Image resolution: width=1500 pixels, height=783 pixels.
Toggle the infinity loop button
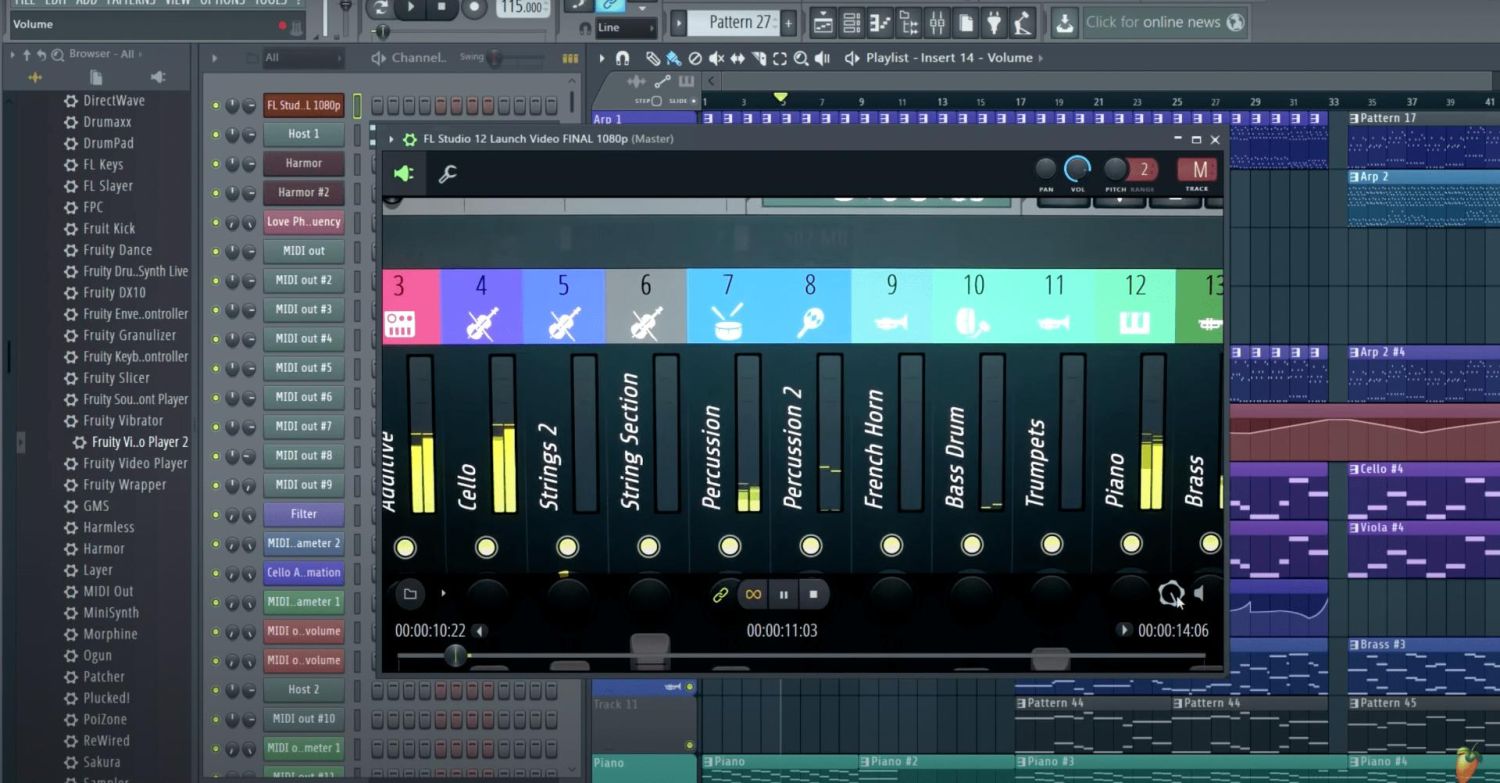(x=753, y=594)
